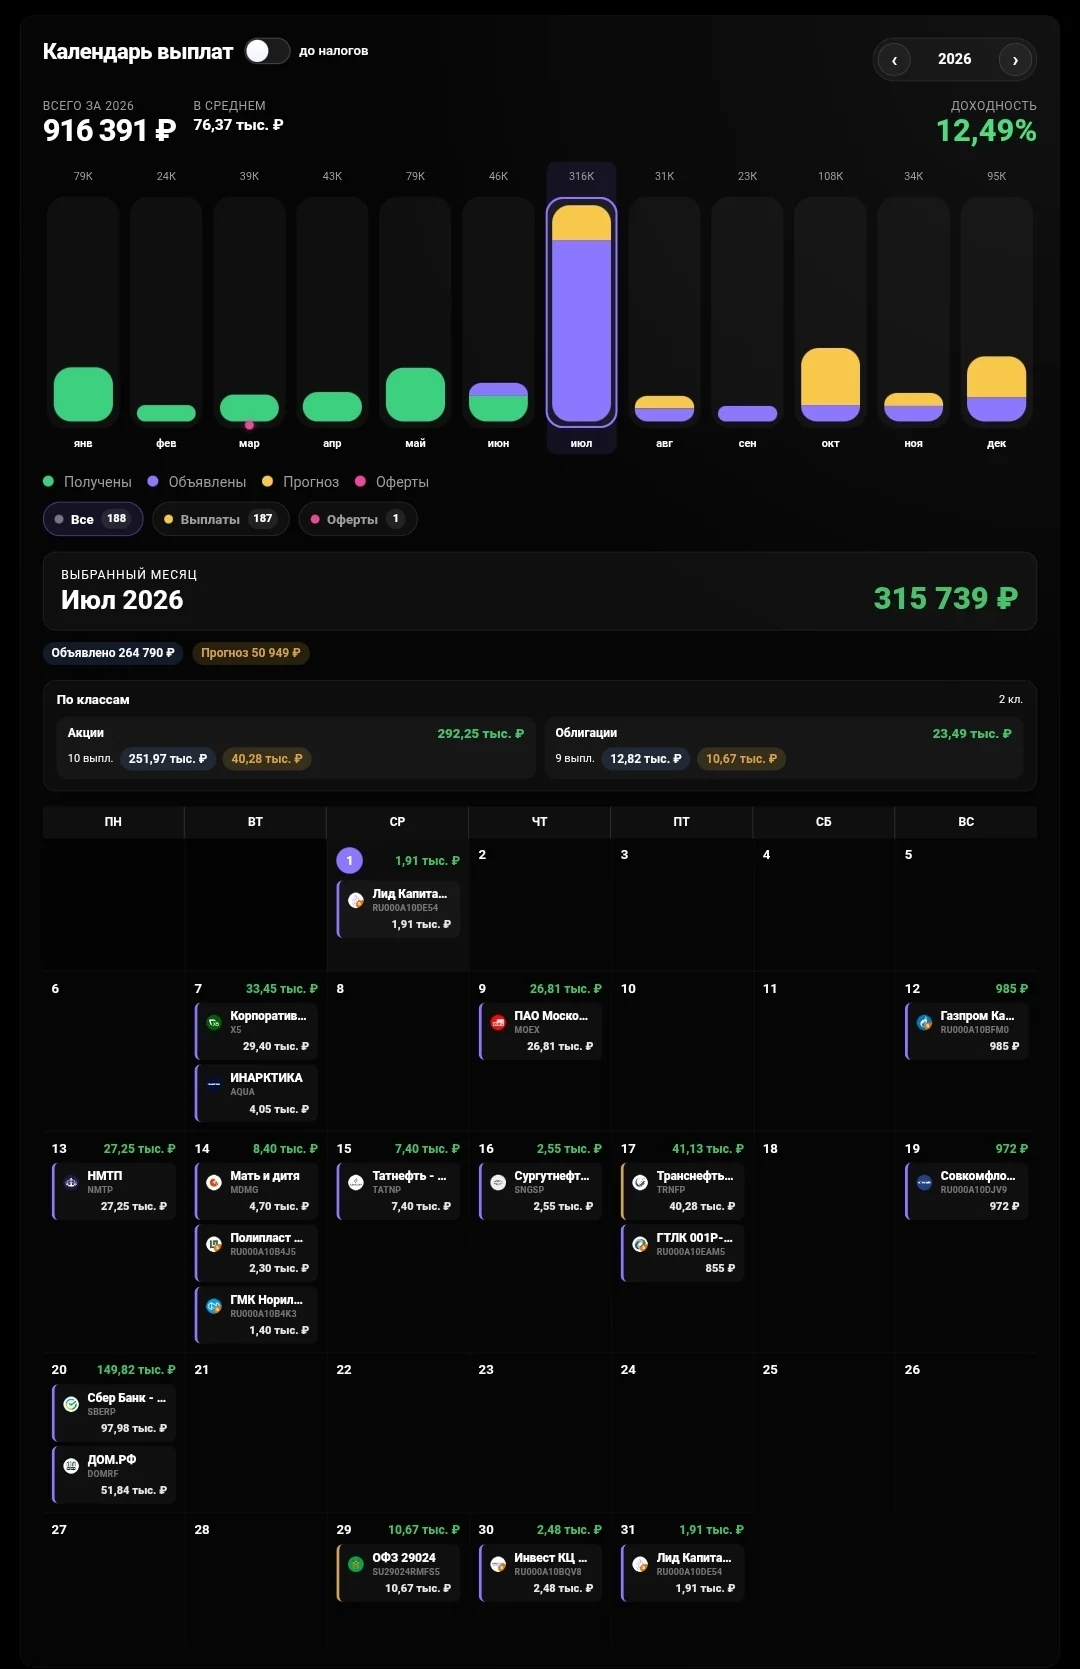Click the ДОМ.РФ DOMRF logo icon
The height and width of the screenshot is (1669, 1080).
click(x=71, y=1467)
